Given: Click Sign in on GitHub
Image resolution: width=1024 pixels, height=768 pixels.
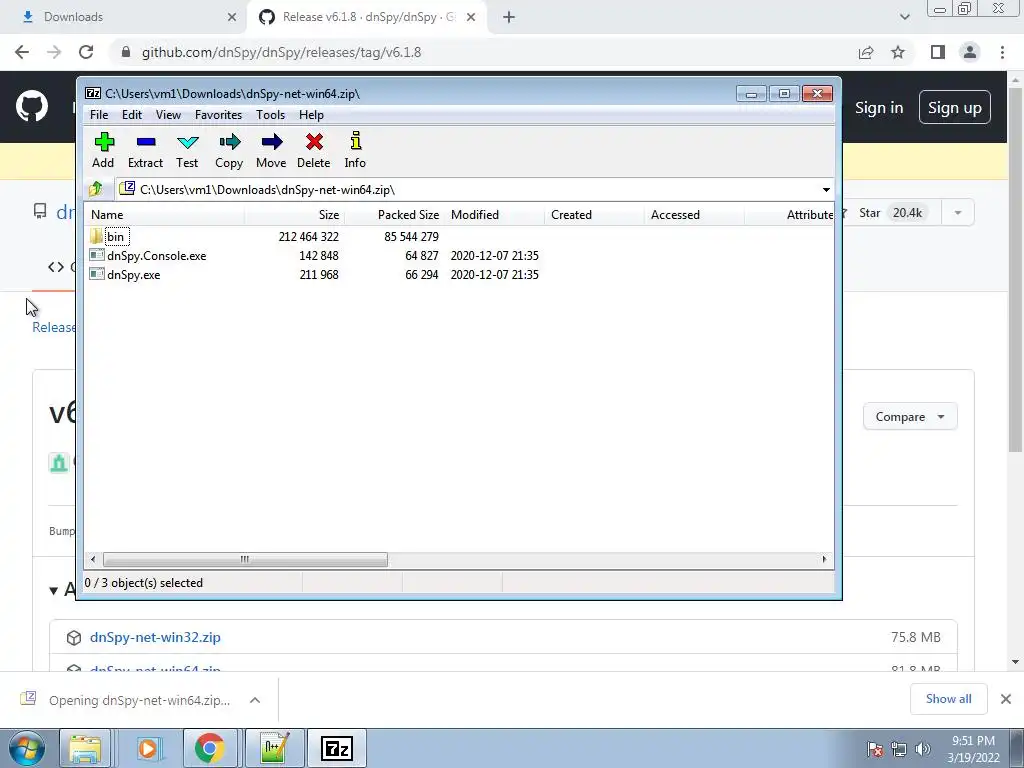Looking at the screenshot, I should [x=879, y=108].
